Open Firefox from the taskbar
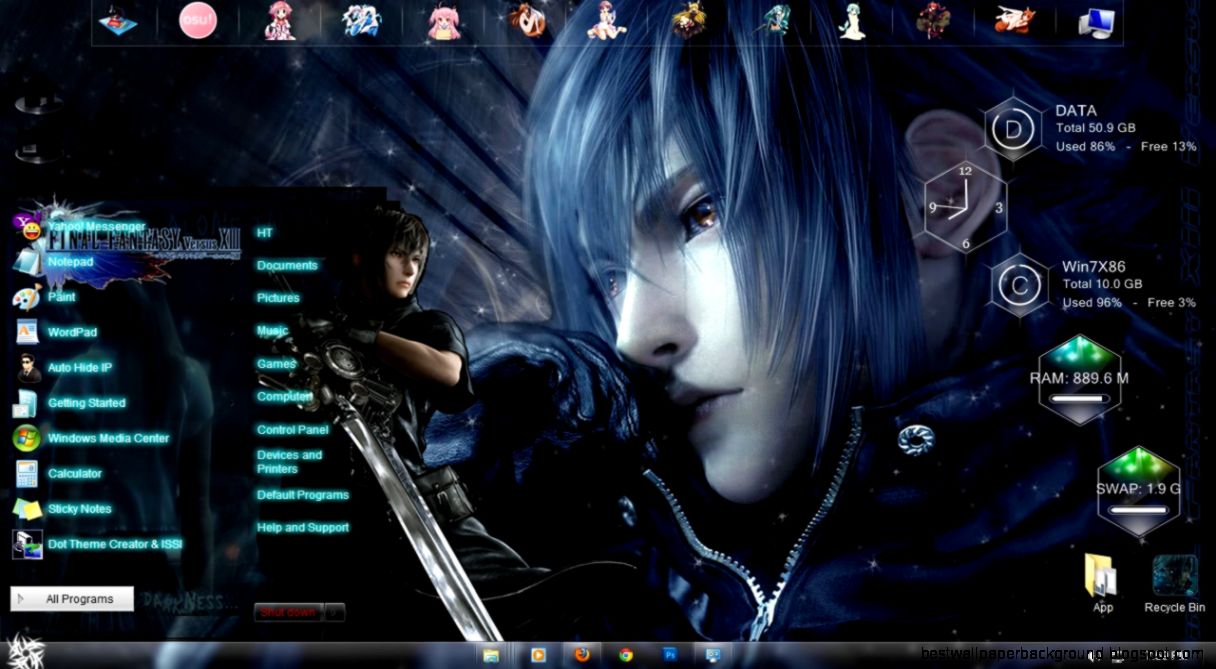1216x669 pixels. [583, 655]
